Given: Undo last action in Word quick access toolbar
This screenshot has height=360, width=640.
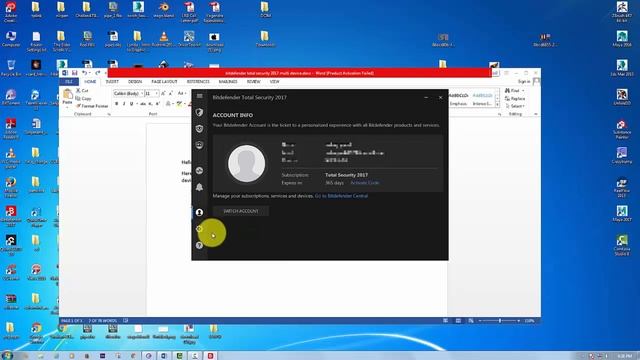Looking at the screenshot, I should coord(84,73).
